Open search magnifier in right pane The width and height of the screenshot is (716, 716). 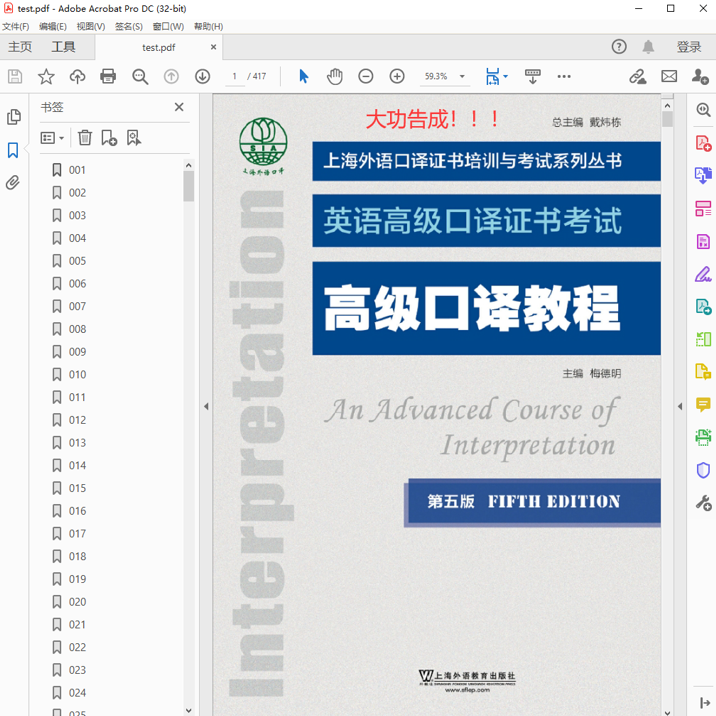pos(703,110)
